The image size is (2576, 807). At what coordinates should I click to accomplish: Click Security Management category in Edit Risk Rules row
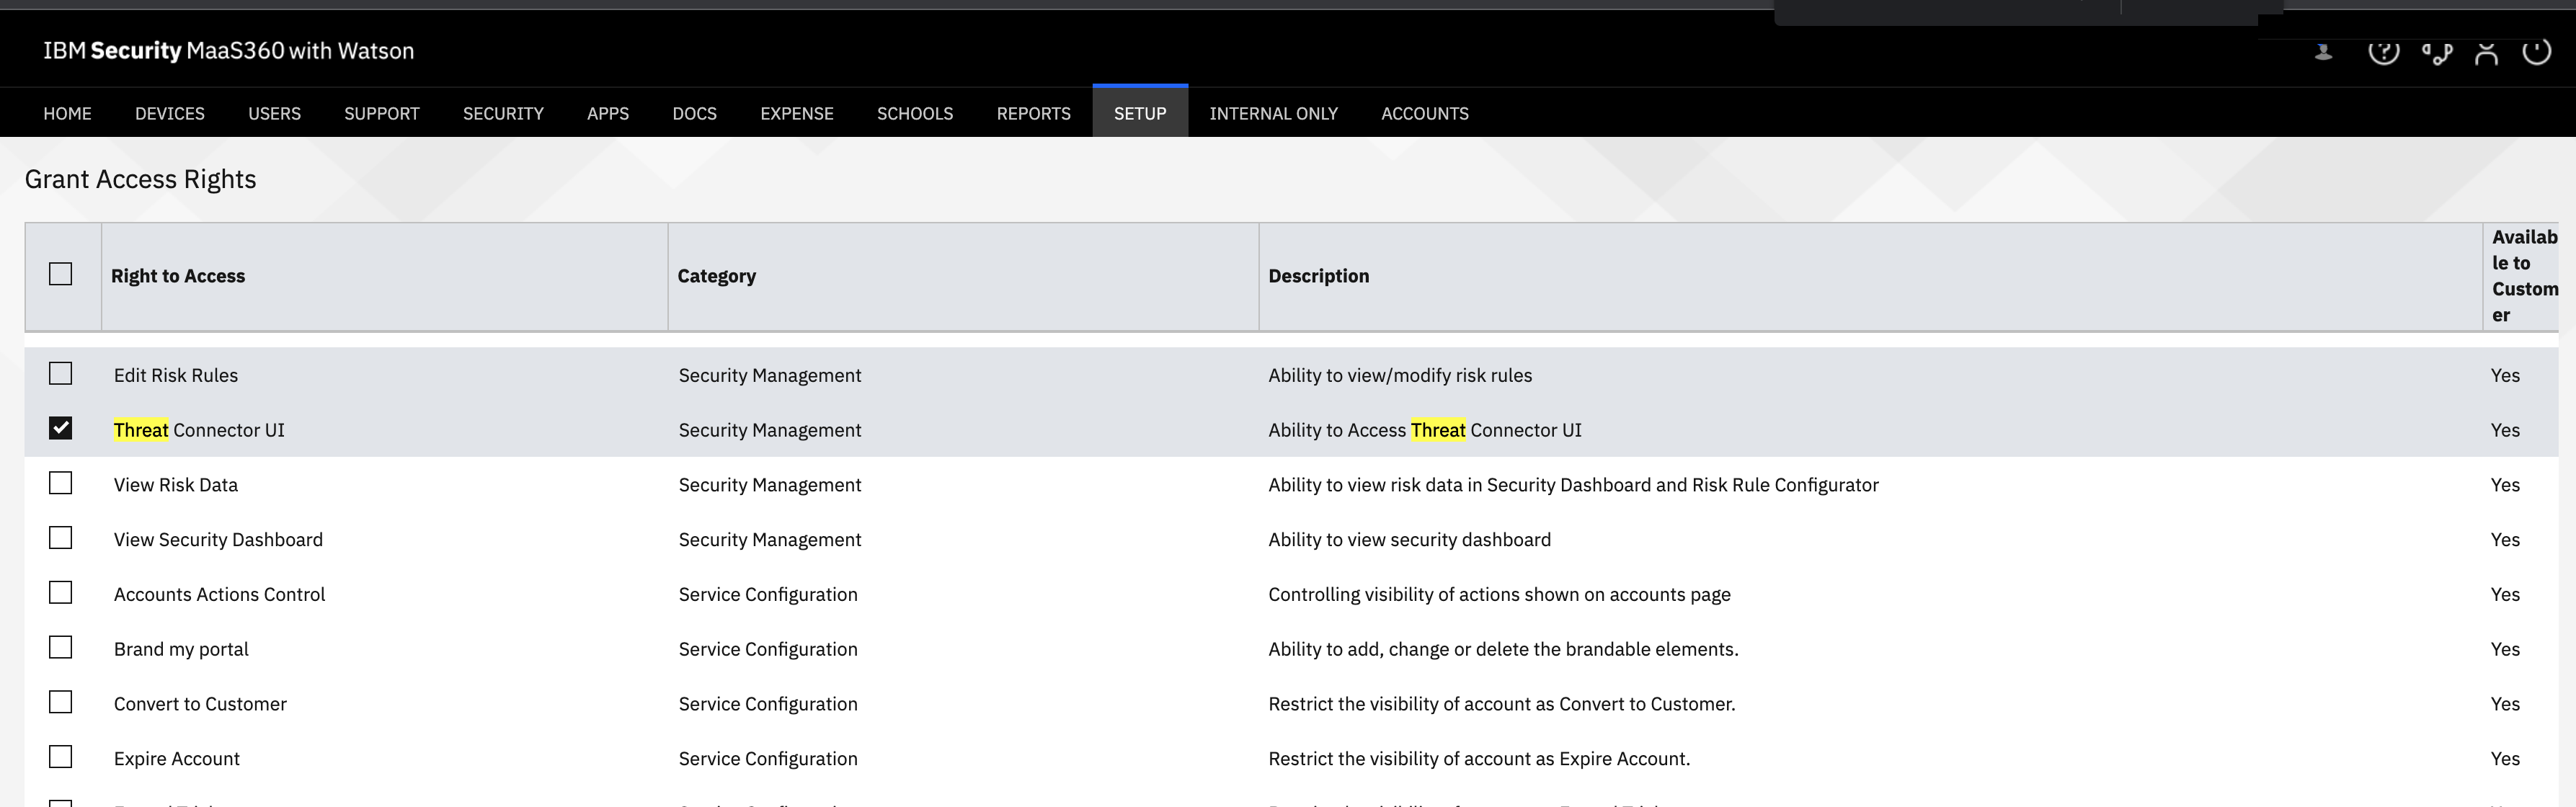point(770,375)
